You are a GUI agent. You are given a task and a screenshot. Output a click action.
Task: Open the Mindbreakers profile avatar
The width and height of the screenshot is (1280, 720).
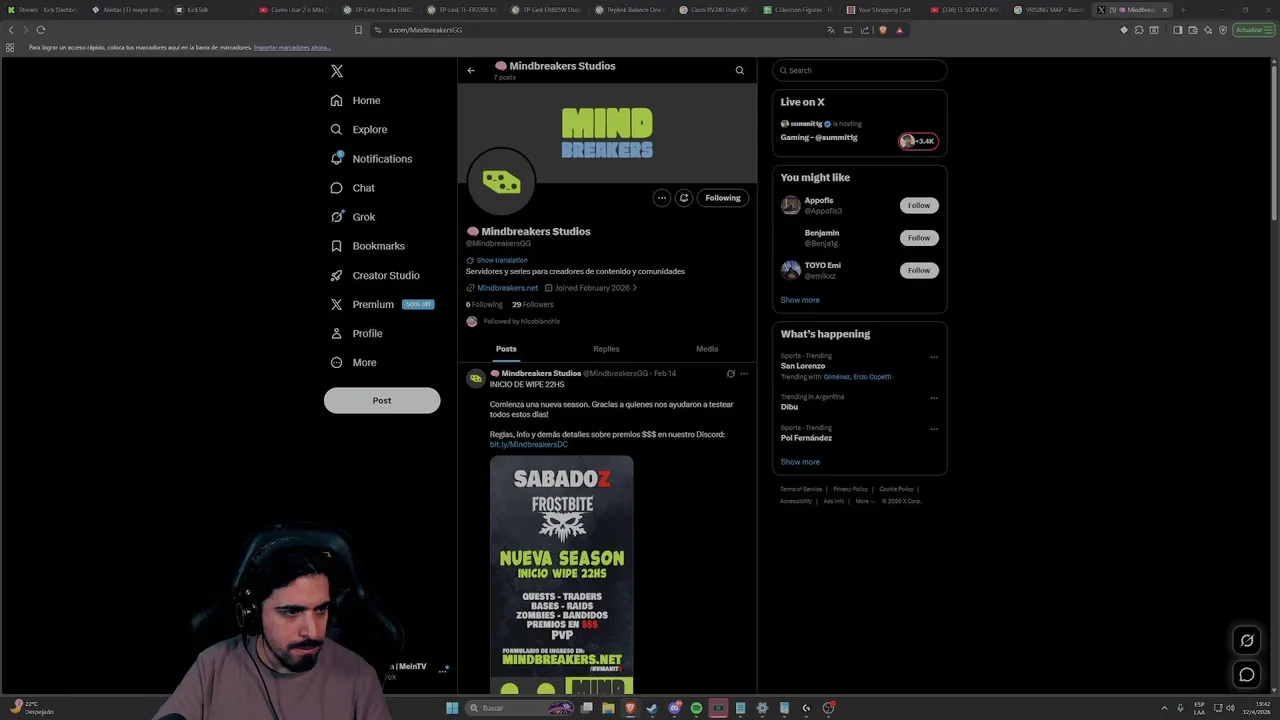click(x=502, y=182)
